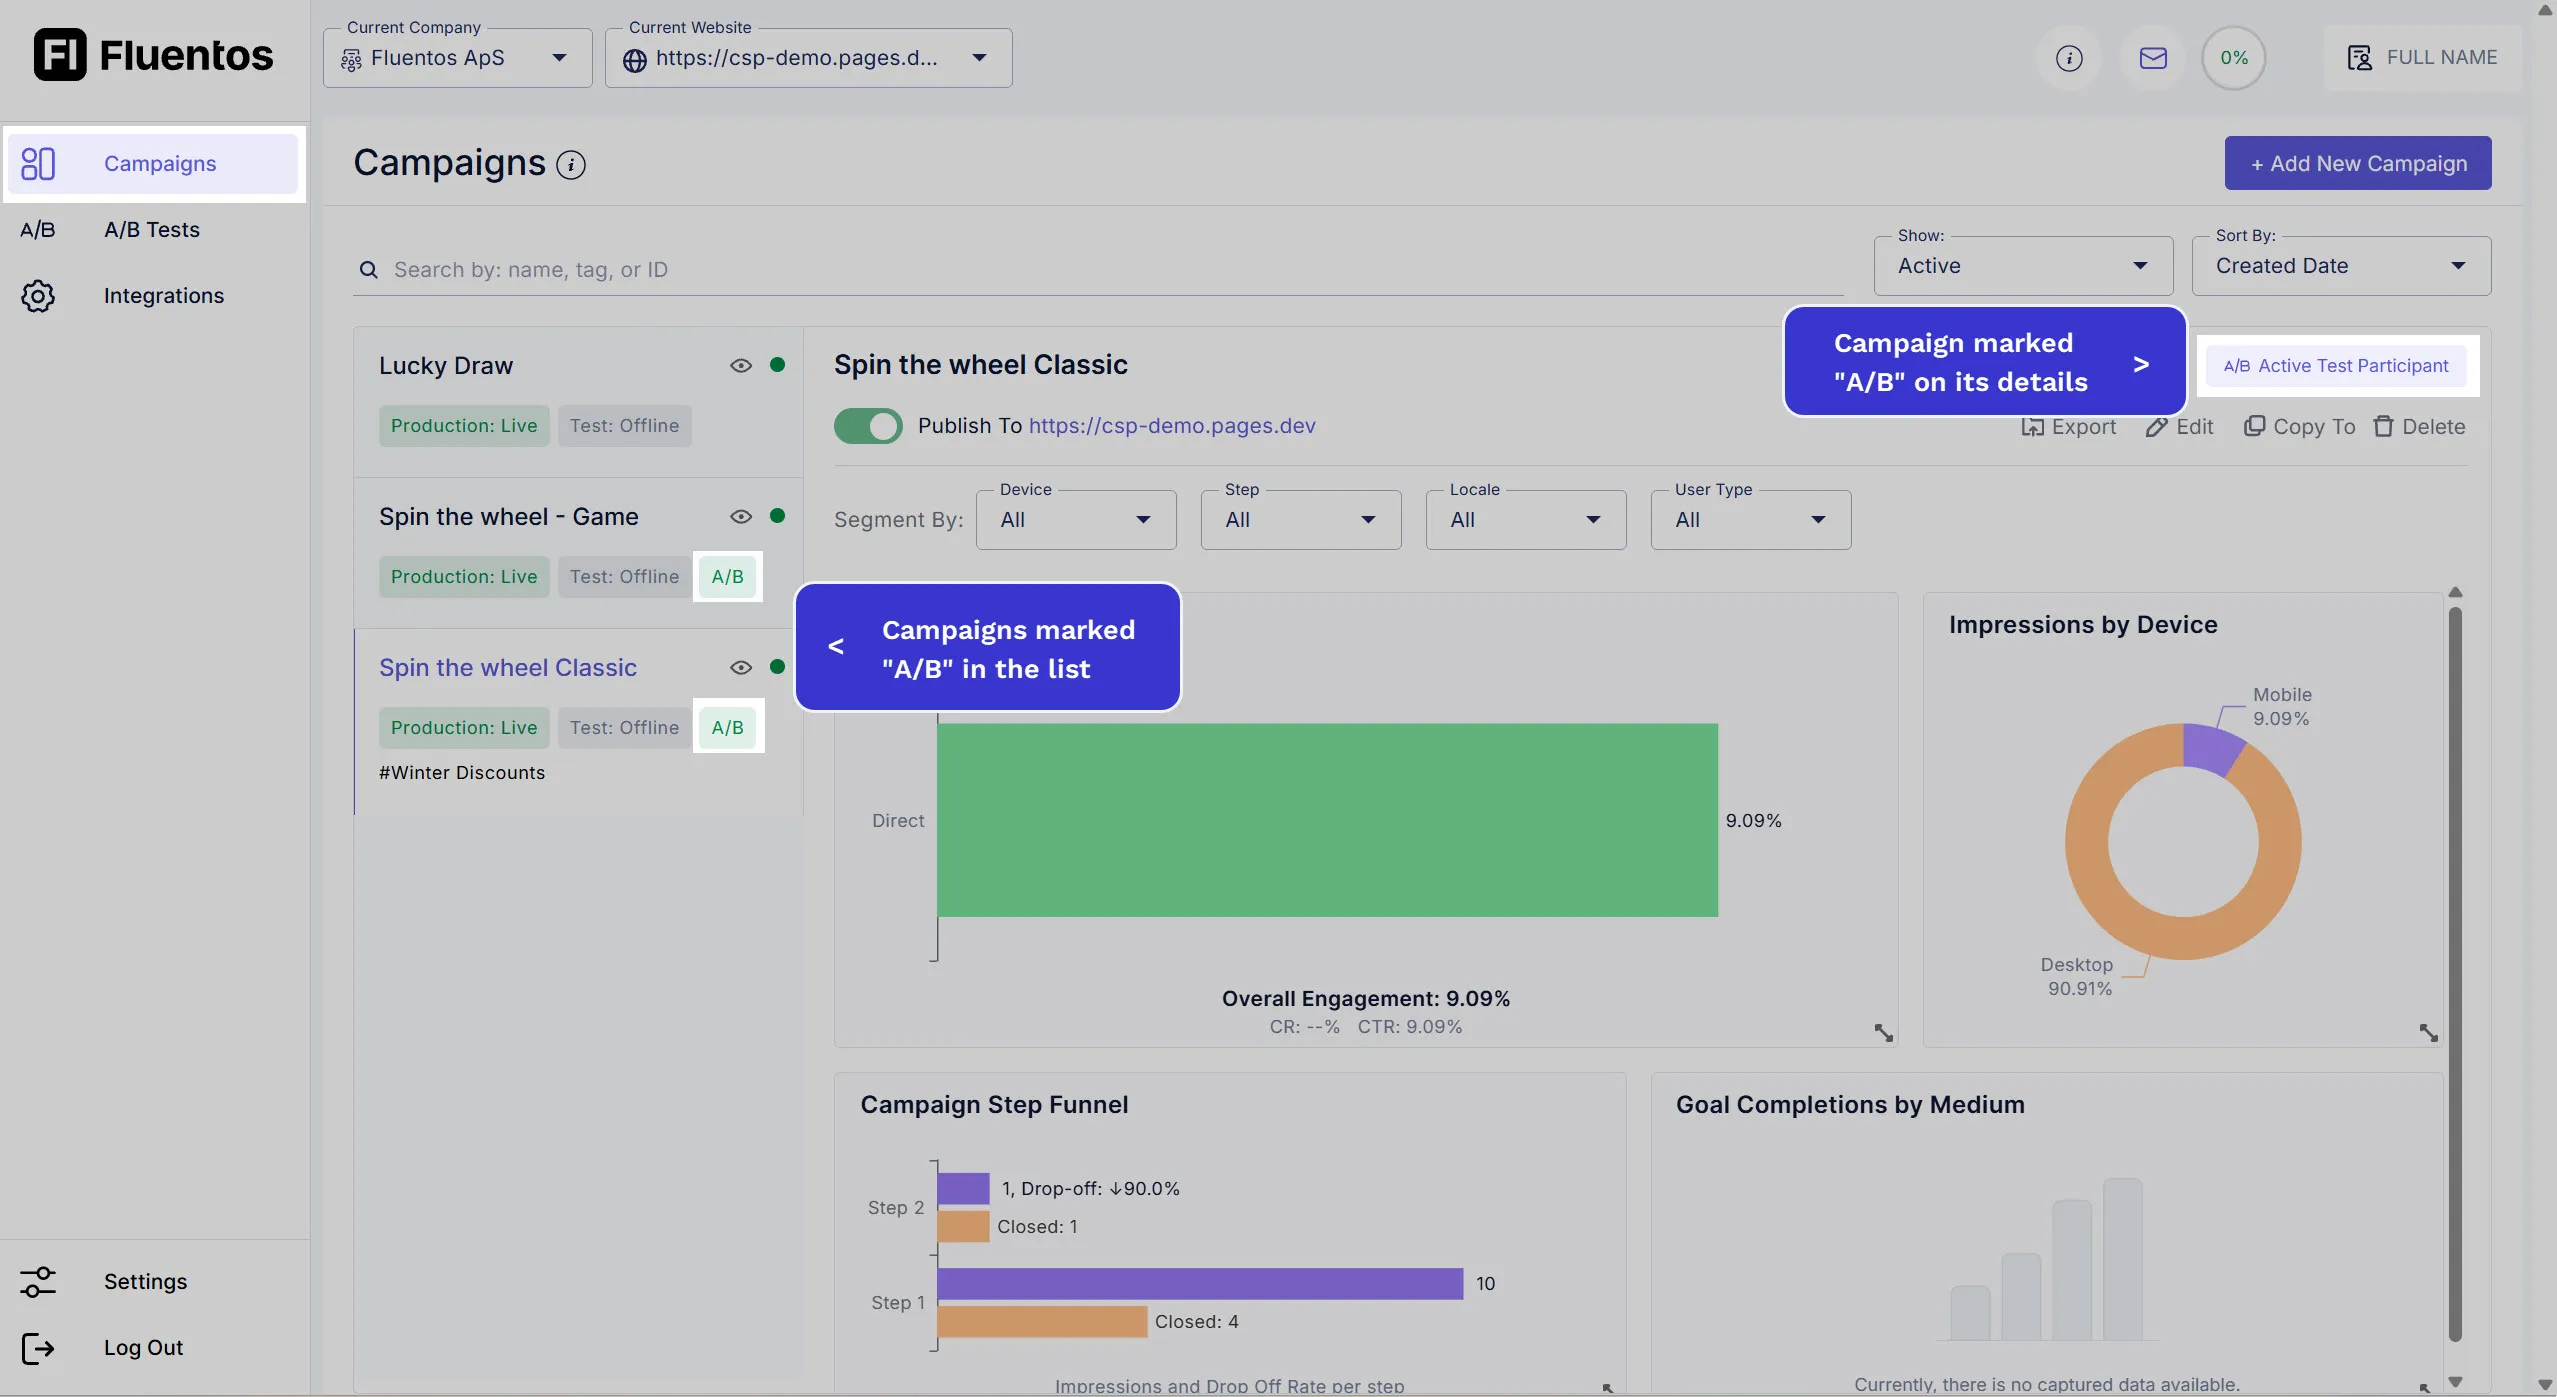Viewport: 2557px width, 1397px height.
Task: Click the Log Out icon
Action: (x=37, y=1347)
